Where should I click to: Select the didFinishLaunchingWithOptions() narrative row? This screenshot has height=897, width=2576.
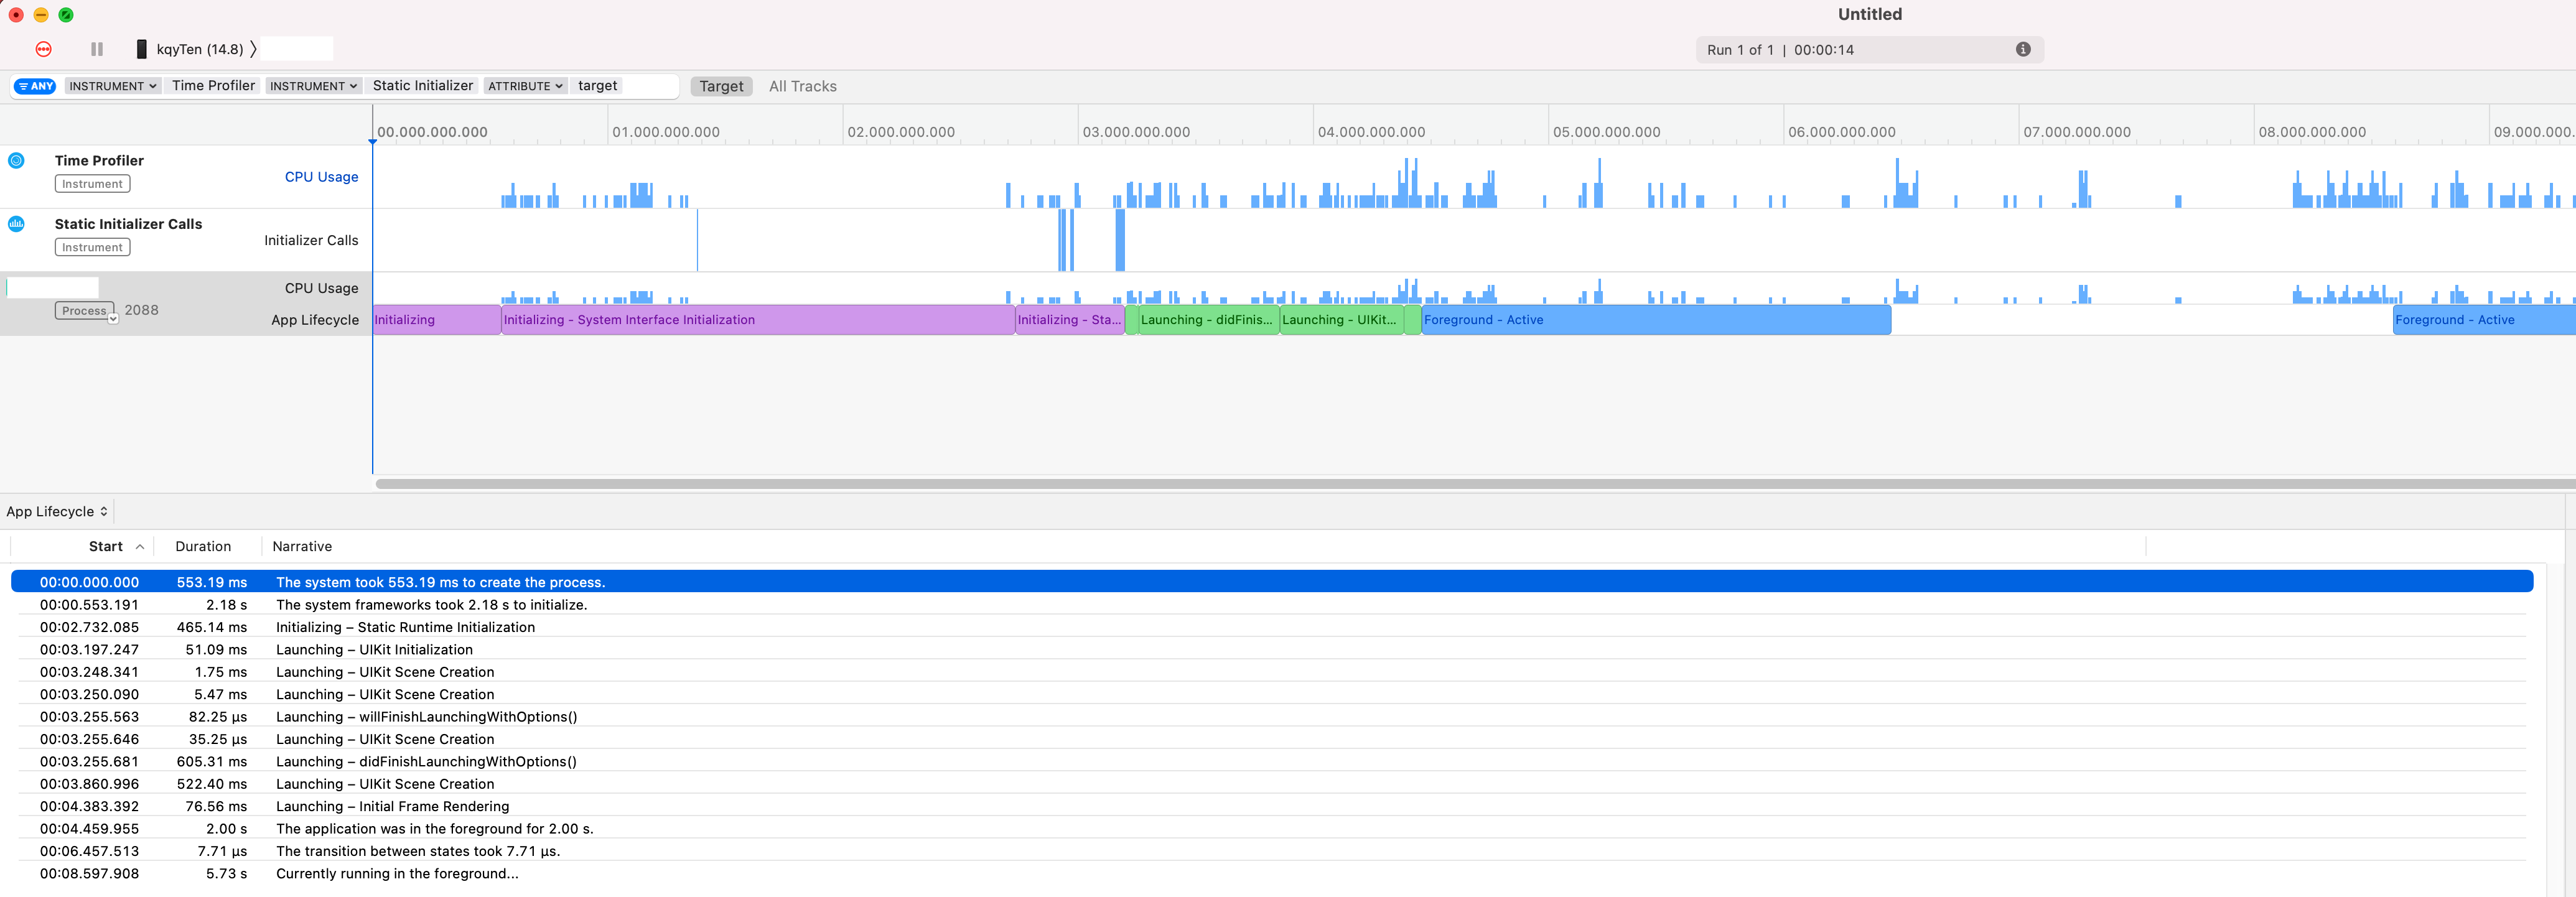coord(426,761)
